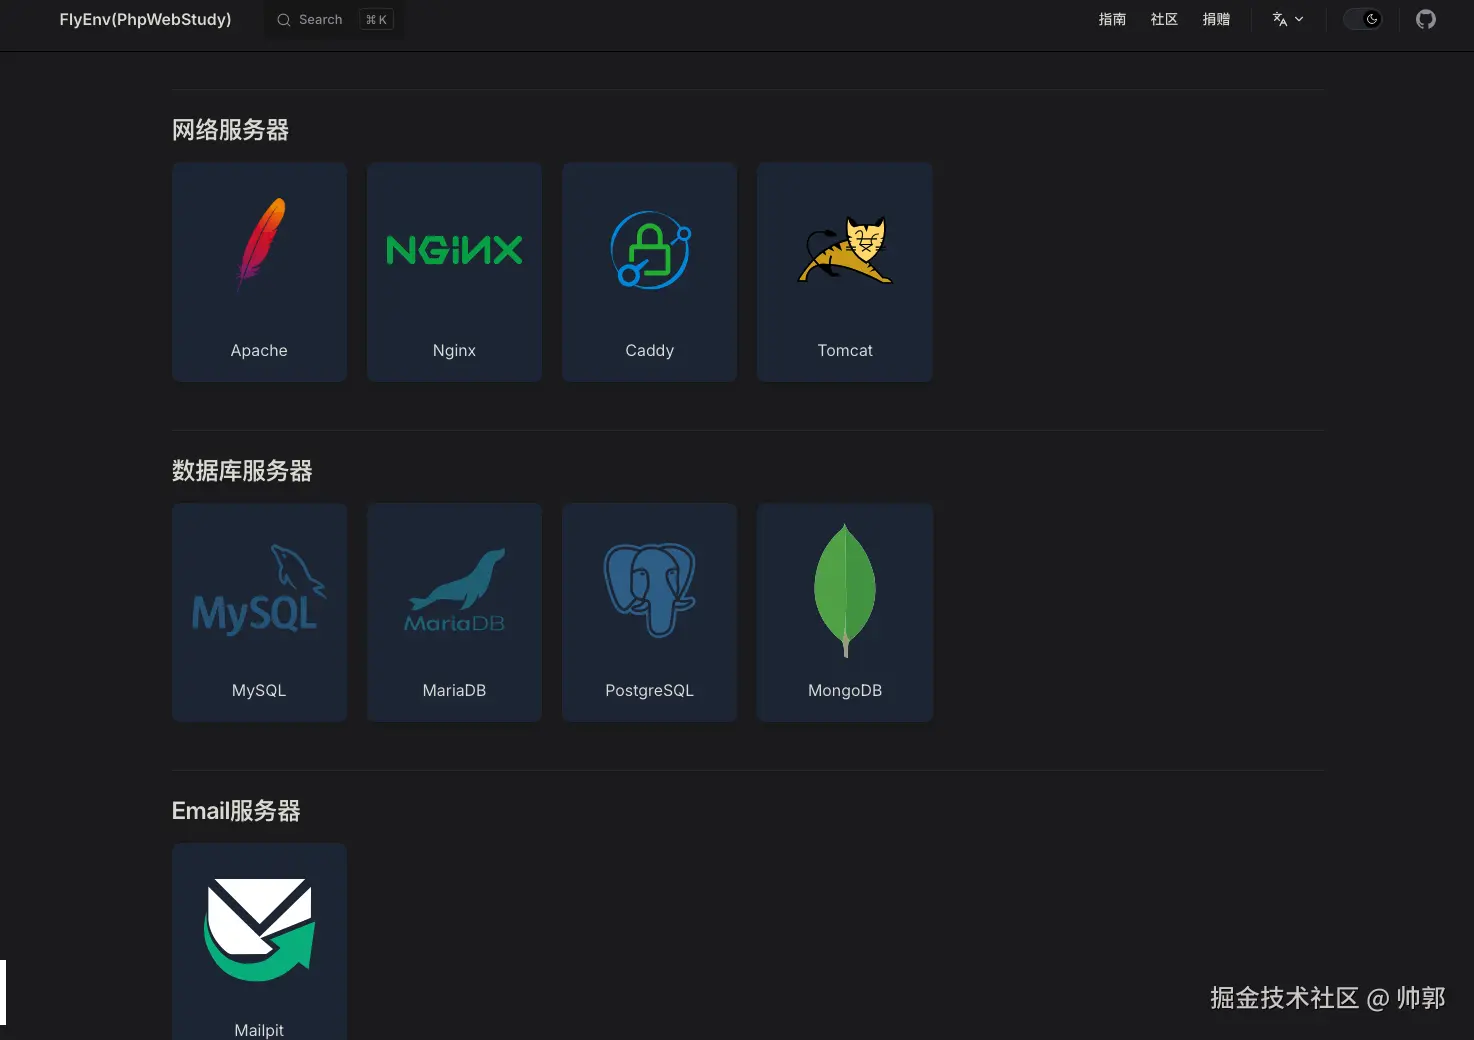Open the language selection dropdown

(x=1288, y=19)
